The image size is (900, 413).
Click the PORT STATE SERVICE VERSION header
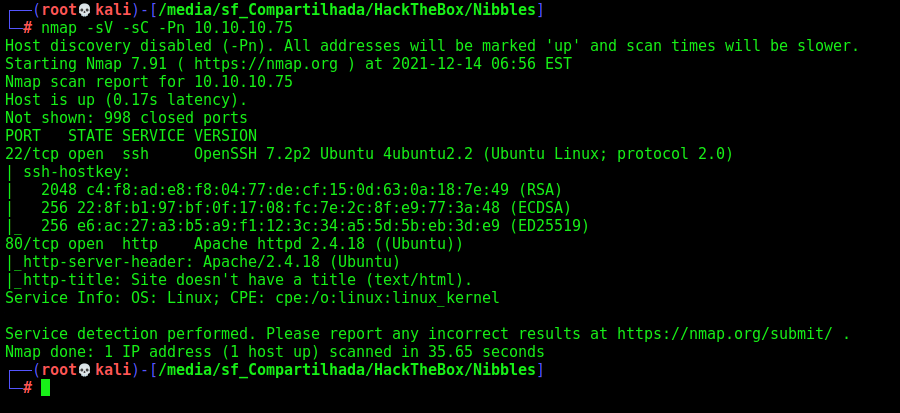[x=131, y=136]
